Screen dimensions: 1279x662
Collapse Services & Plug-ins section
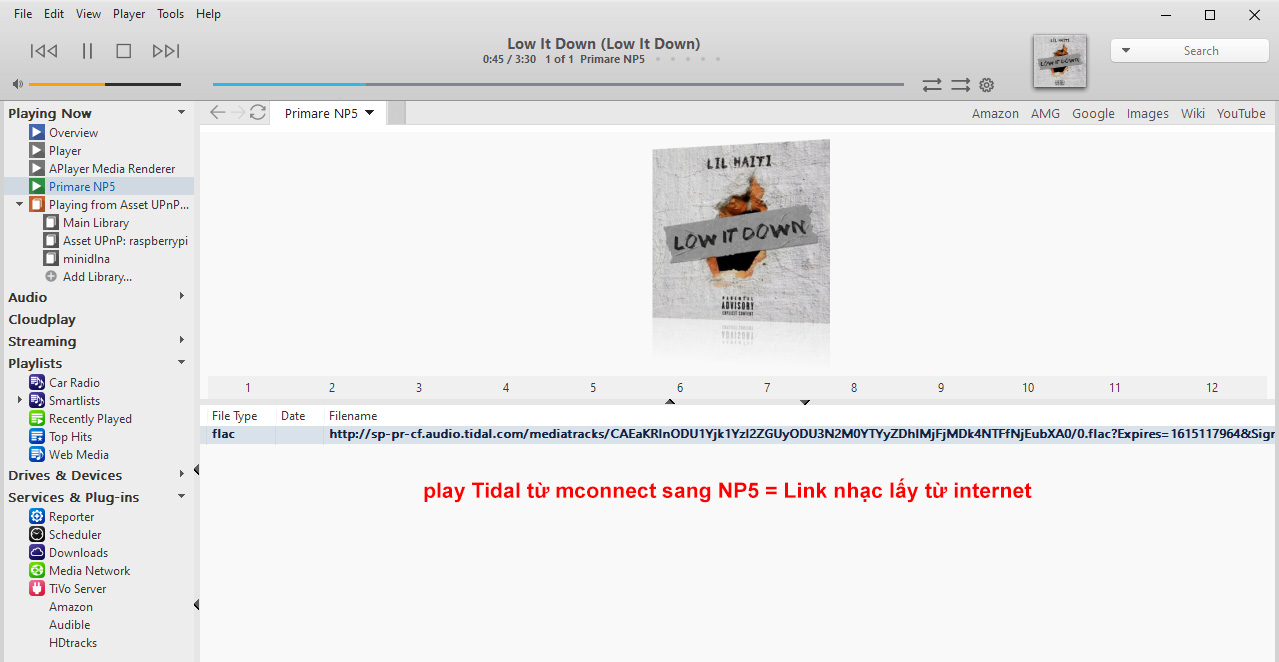click(x=181, y=496)
